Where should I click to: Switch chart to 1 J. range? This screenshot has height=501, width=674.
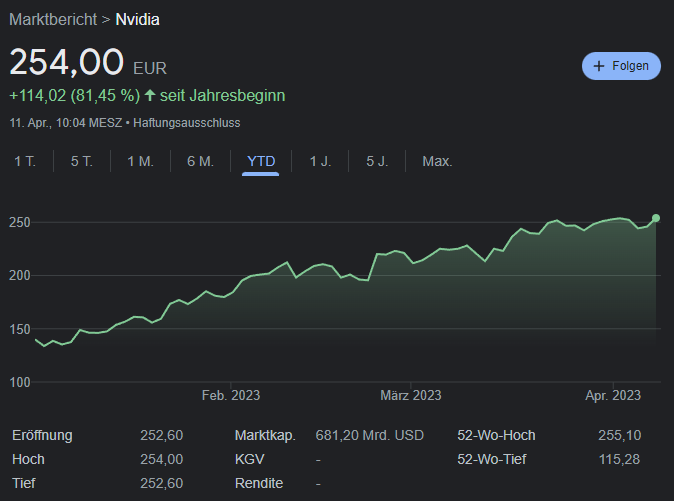(320, 161)
